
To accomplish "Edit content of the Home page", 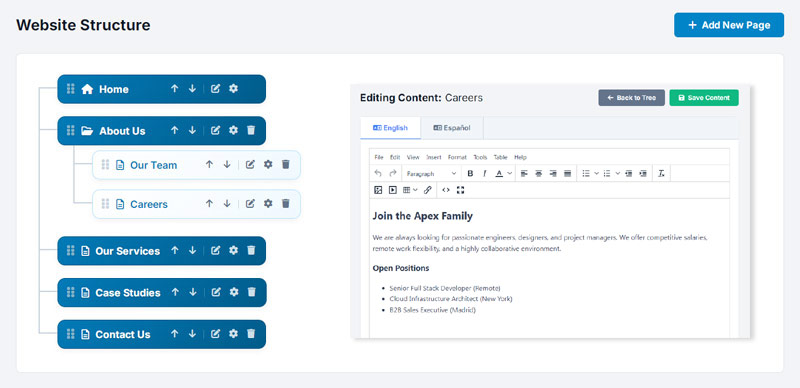I will click(215, 89).
